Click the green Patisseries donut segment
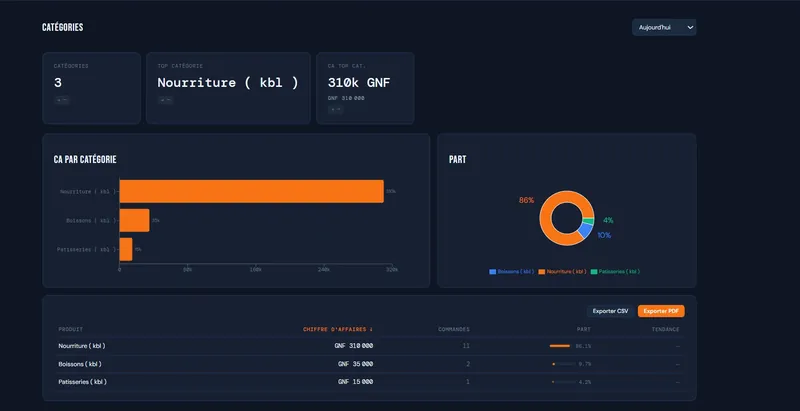 [x=588, y=221]
